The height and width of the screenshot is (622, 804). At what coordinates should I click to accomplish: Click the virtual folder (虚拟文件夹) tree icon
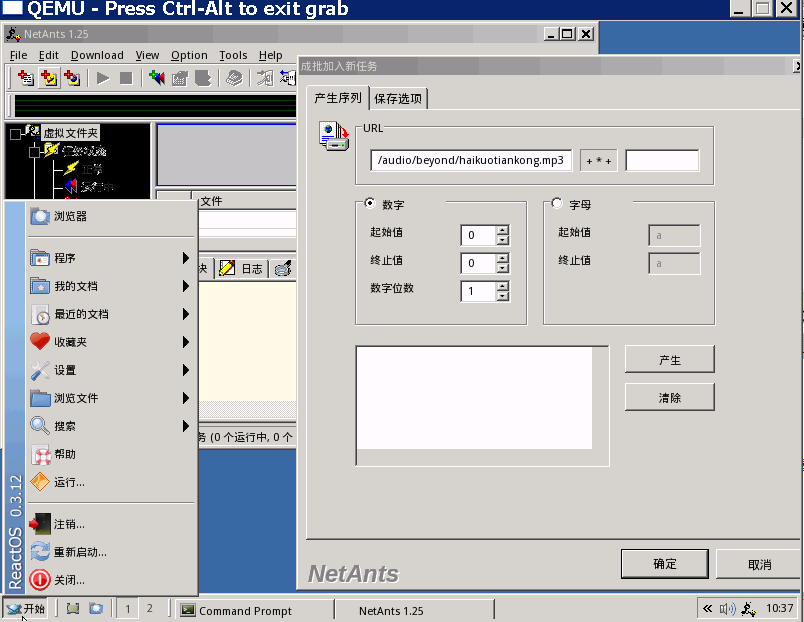[x=32, y=132]
